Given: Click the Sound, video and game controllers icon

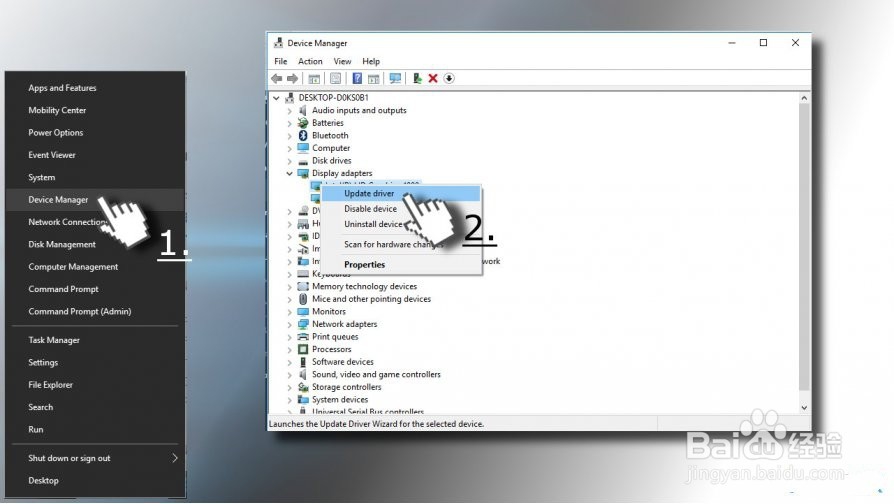Looking at the screenshot, I should click(x=303, y=375).
